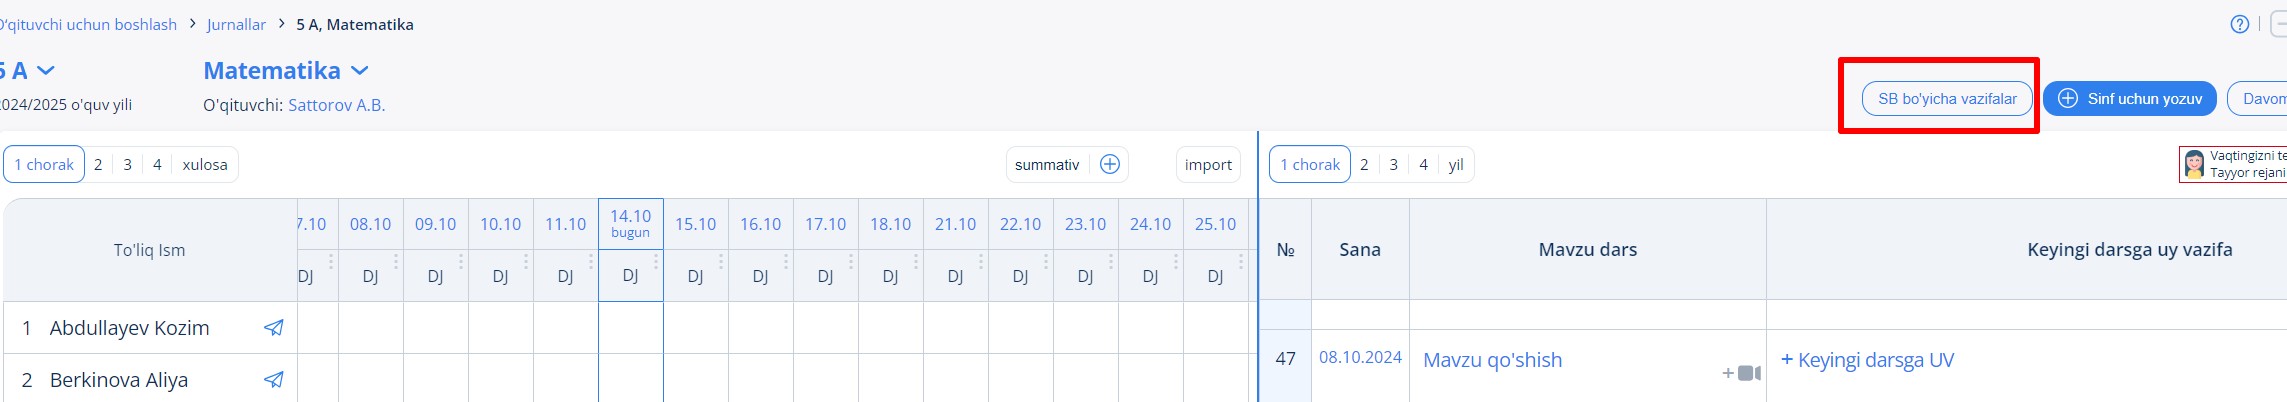2287x402 pixels.
Task: Click the assistant avatar banner icon
Action: click(x=2194, y=165)
